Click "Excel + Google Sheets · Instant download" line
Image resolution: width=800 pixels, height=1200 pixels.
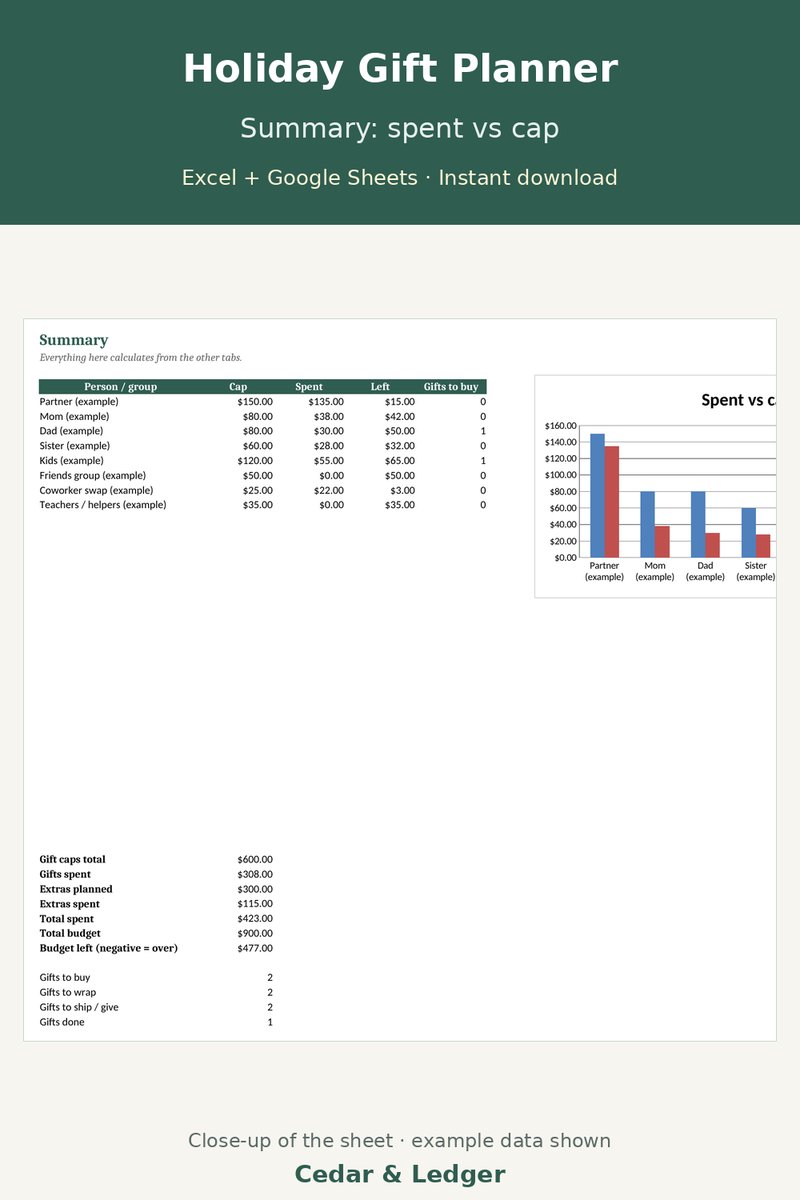[400, 178]
